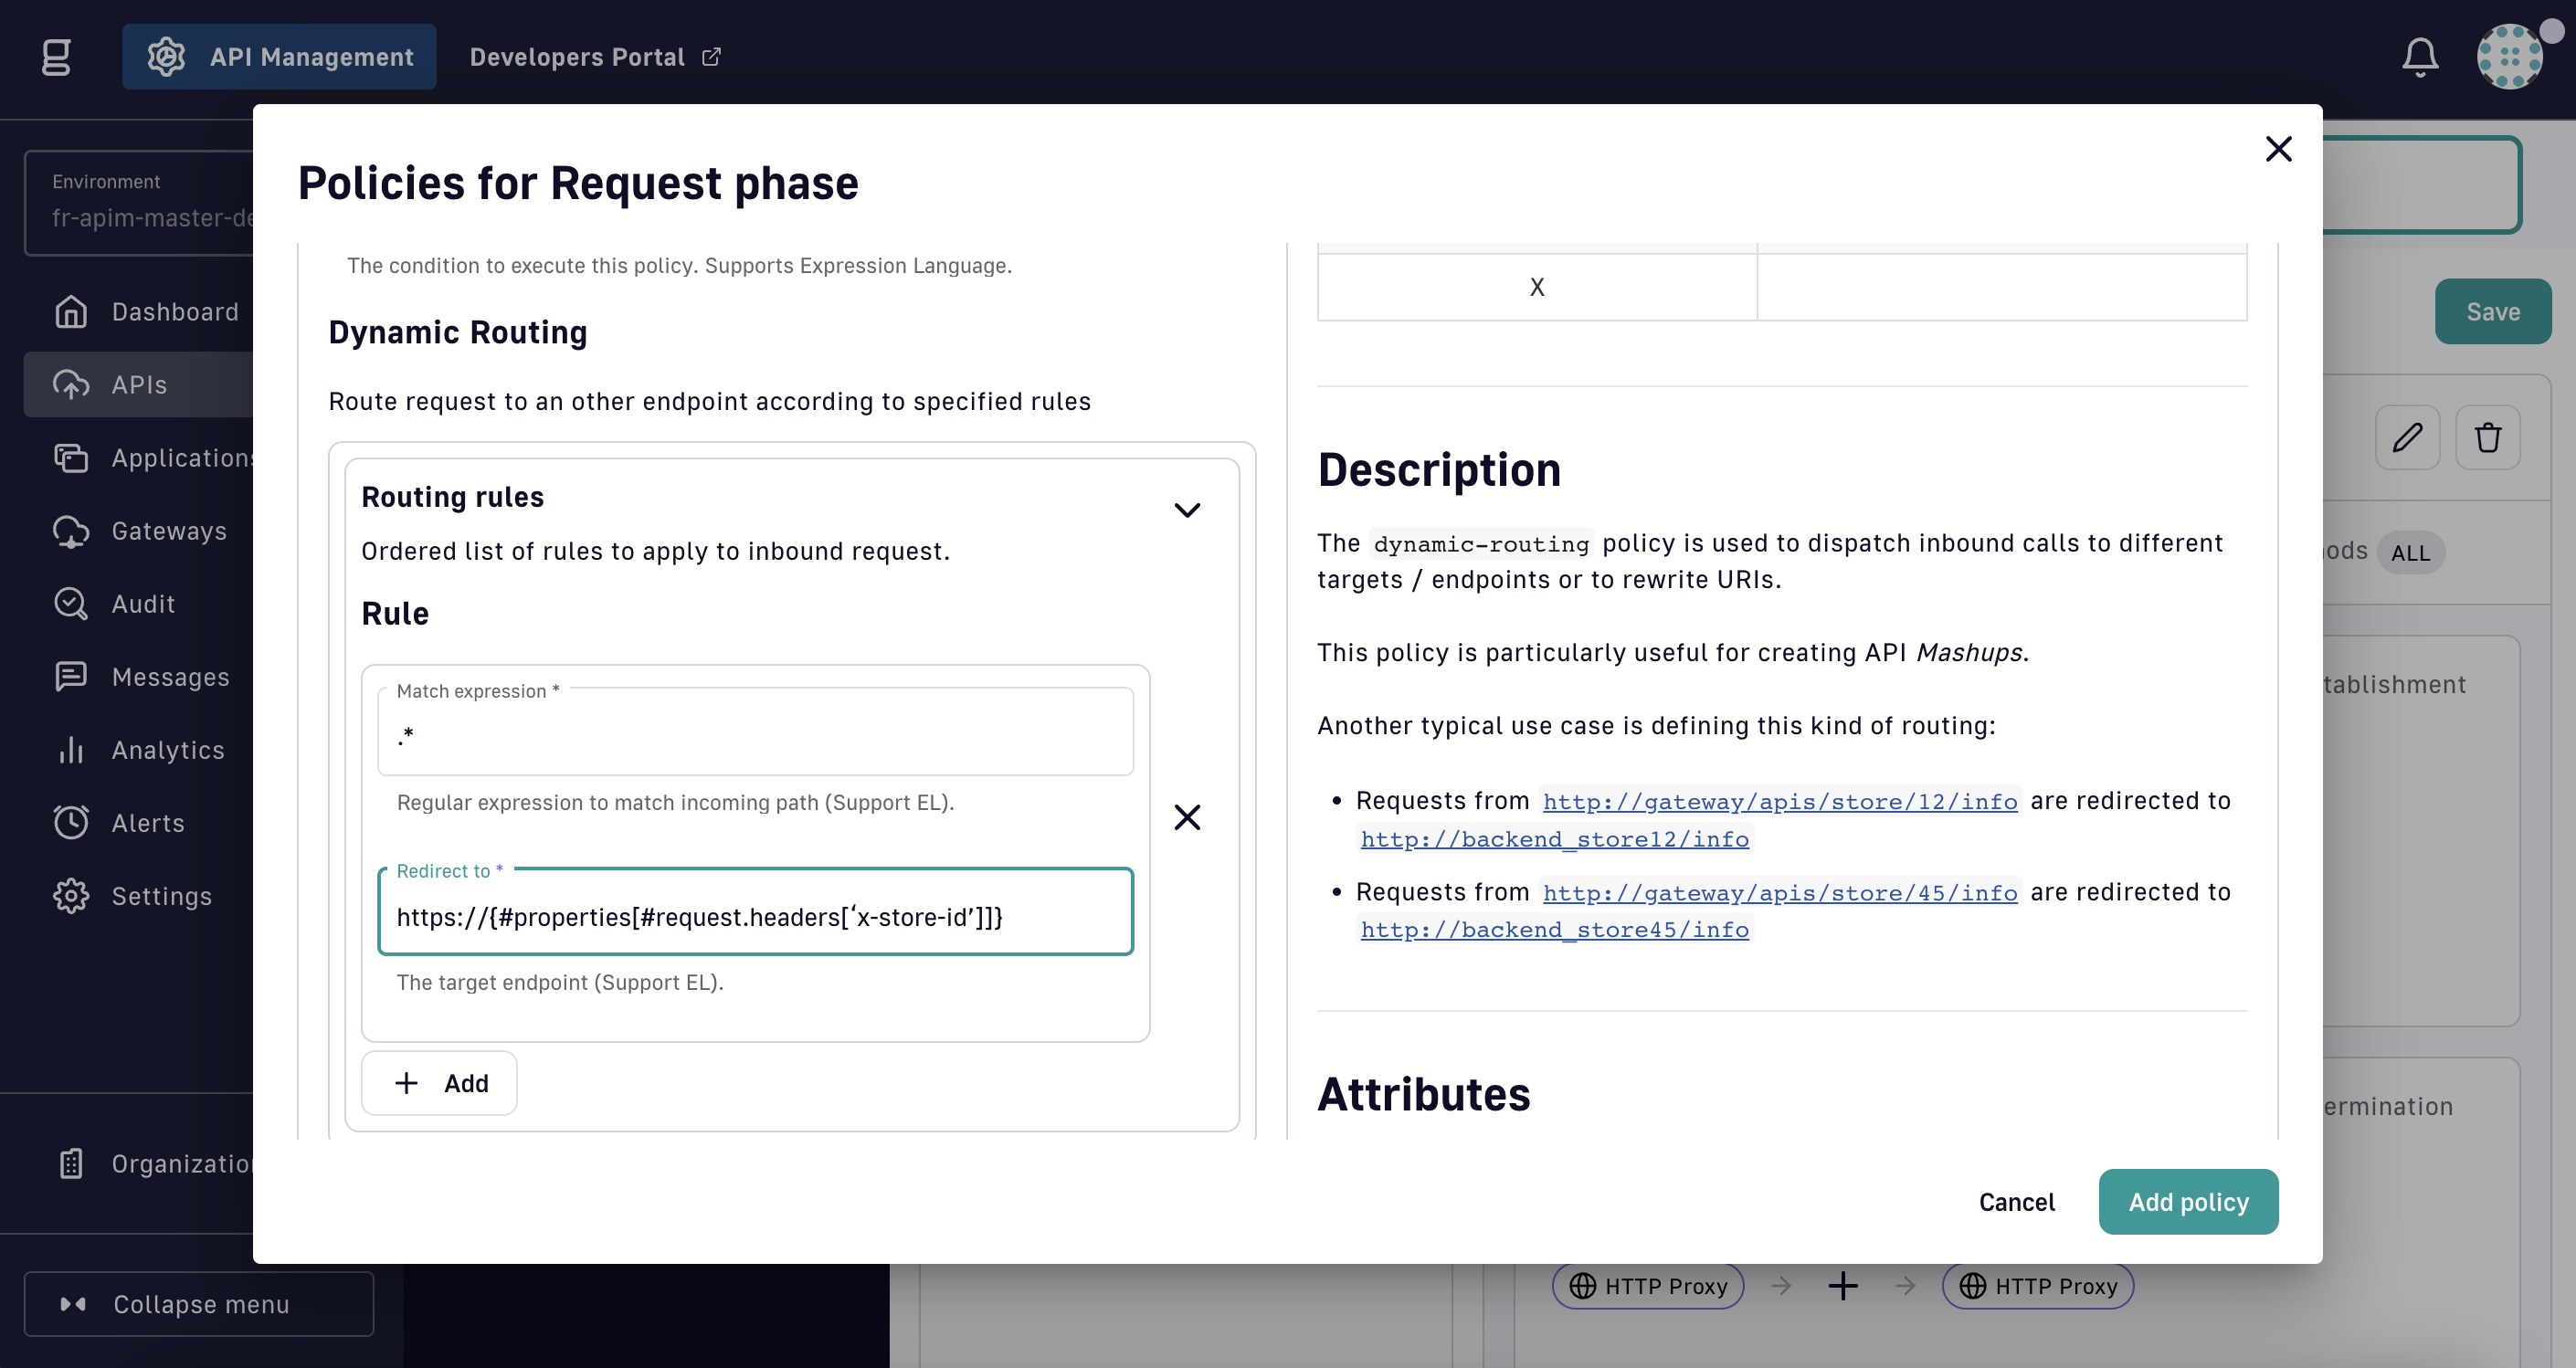Viewport: 2576px width, 1368px height.
Task: Click the trash delete icon
Action: 2488,437
